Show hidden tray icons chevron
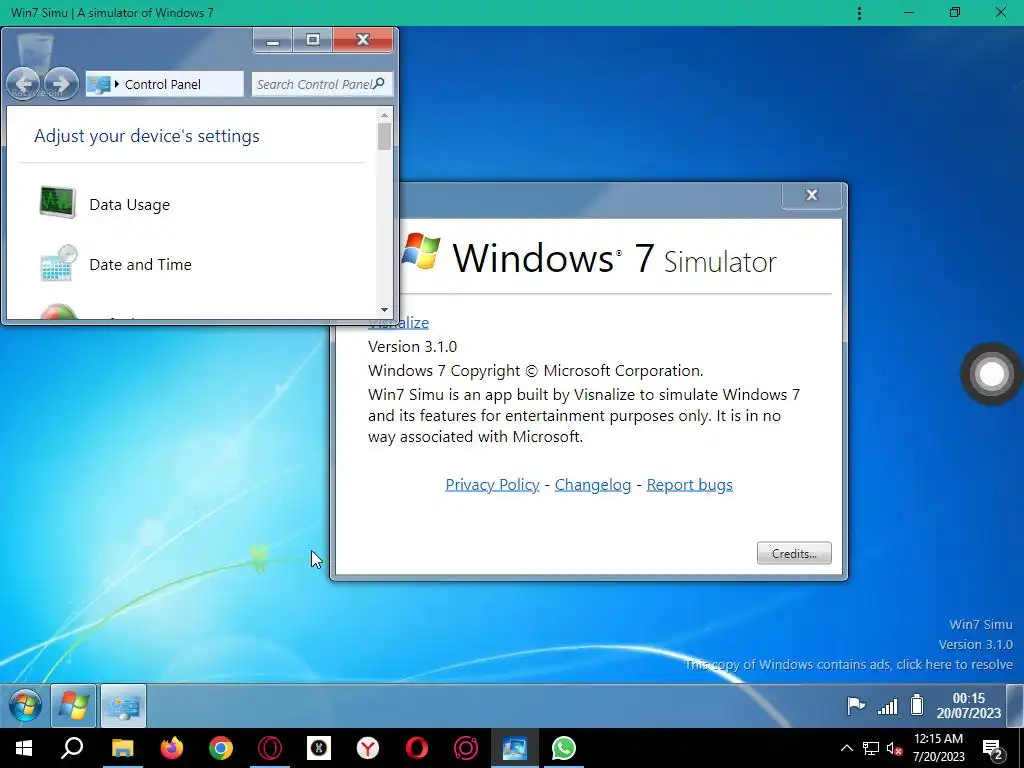Screen dimensions: 1024x768 pyautogui.click(x=846, y=748)
